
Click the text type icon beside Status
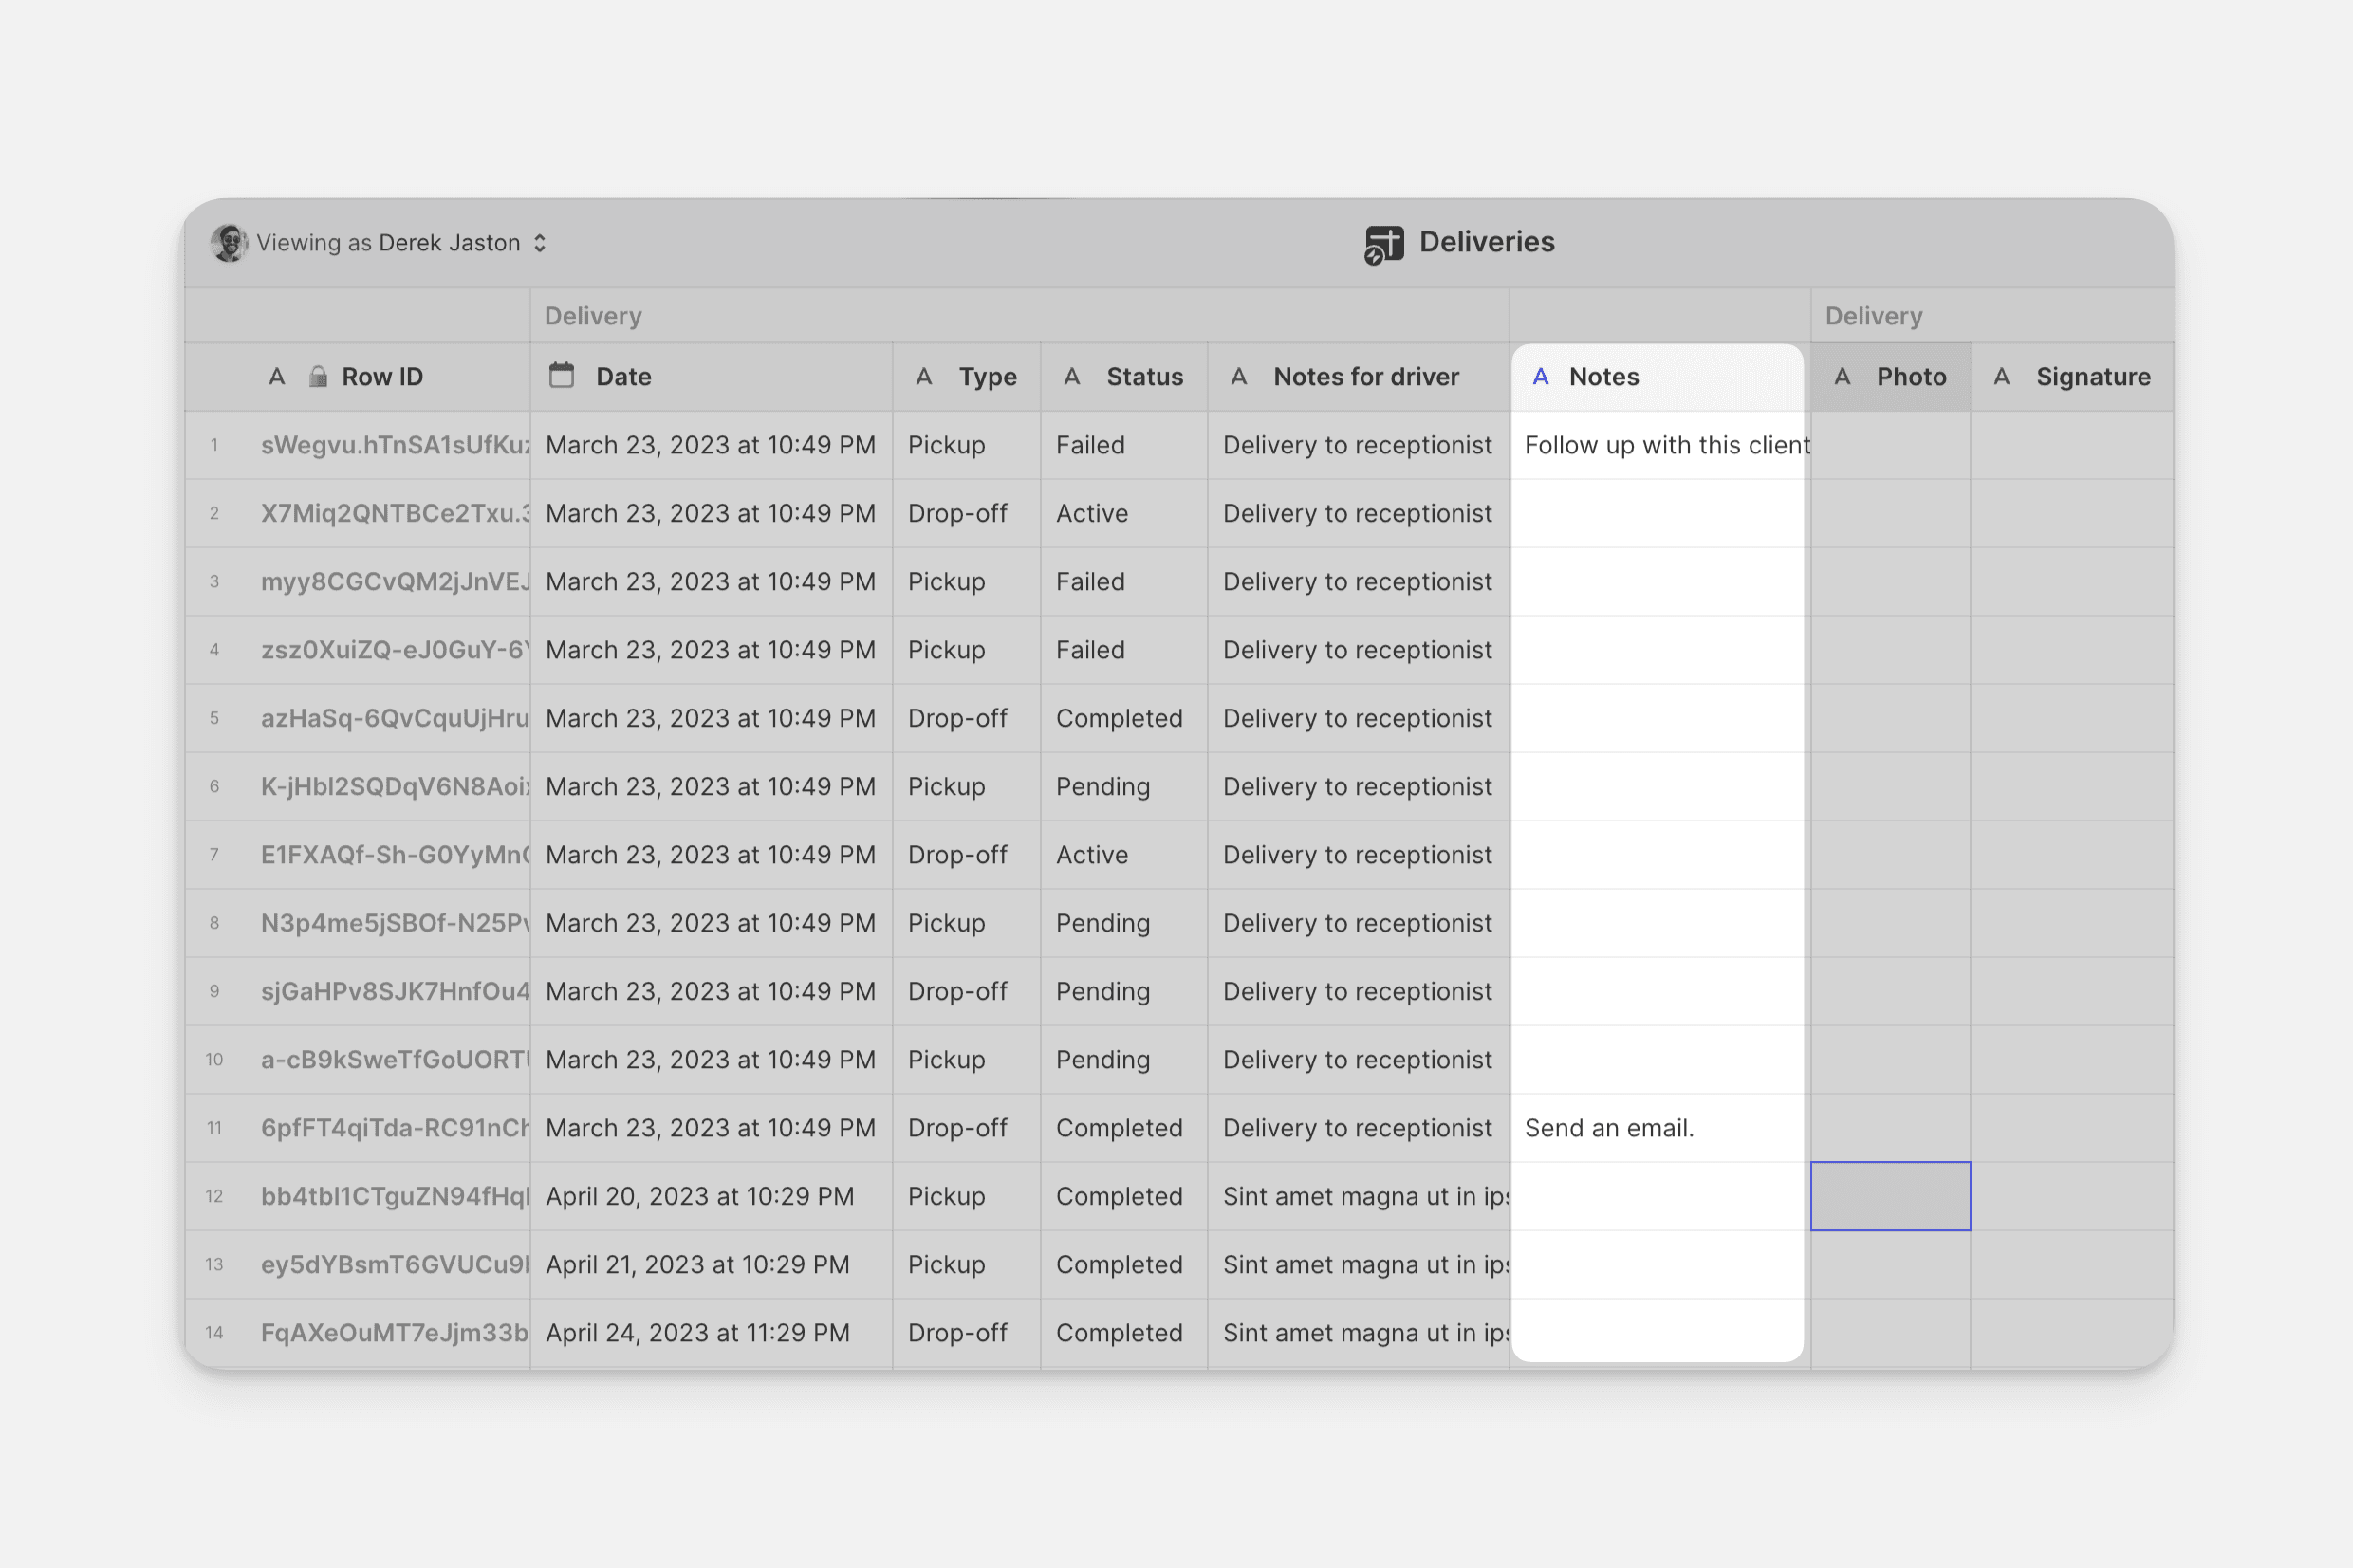[x=1072, y=377]
